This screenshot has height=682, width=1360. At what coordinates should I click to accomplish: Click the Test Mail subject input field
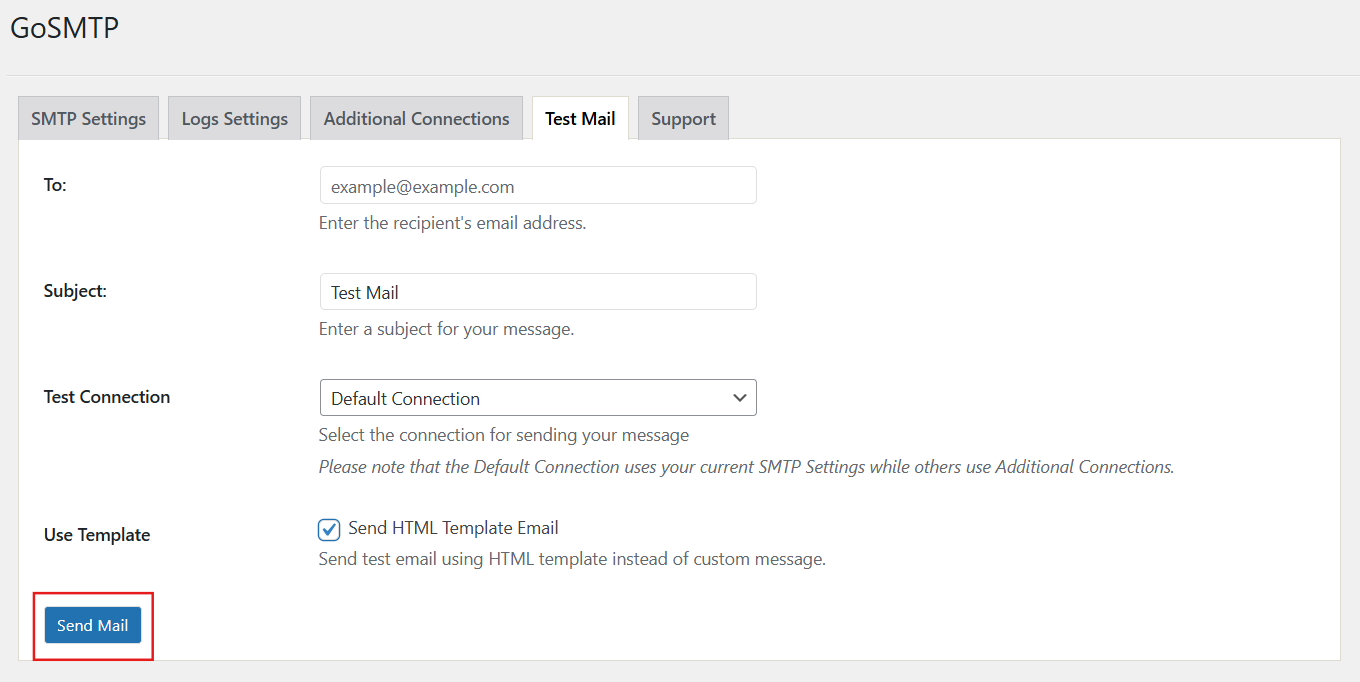click(538, 291)
